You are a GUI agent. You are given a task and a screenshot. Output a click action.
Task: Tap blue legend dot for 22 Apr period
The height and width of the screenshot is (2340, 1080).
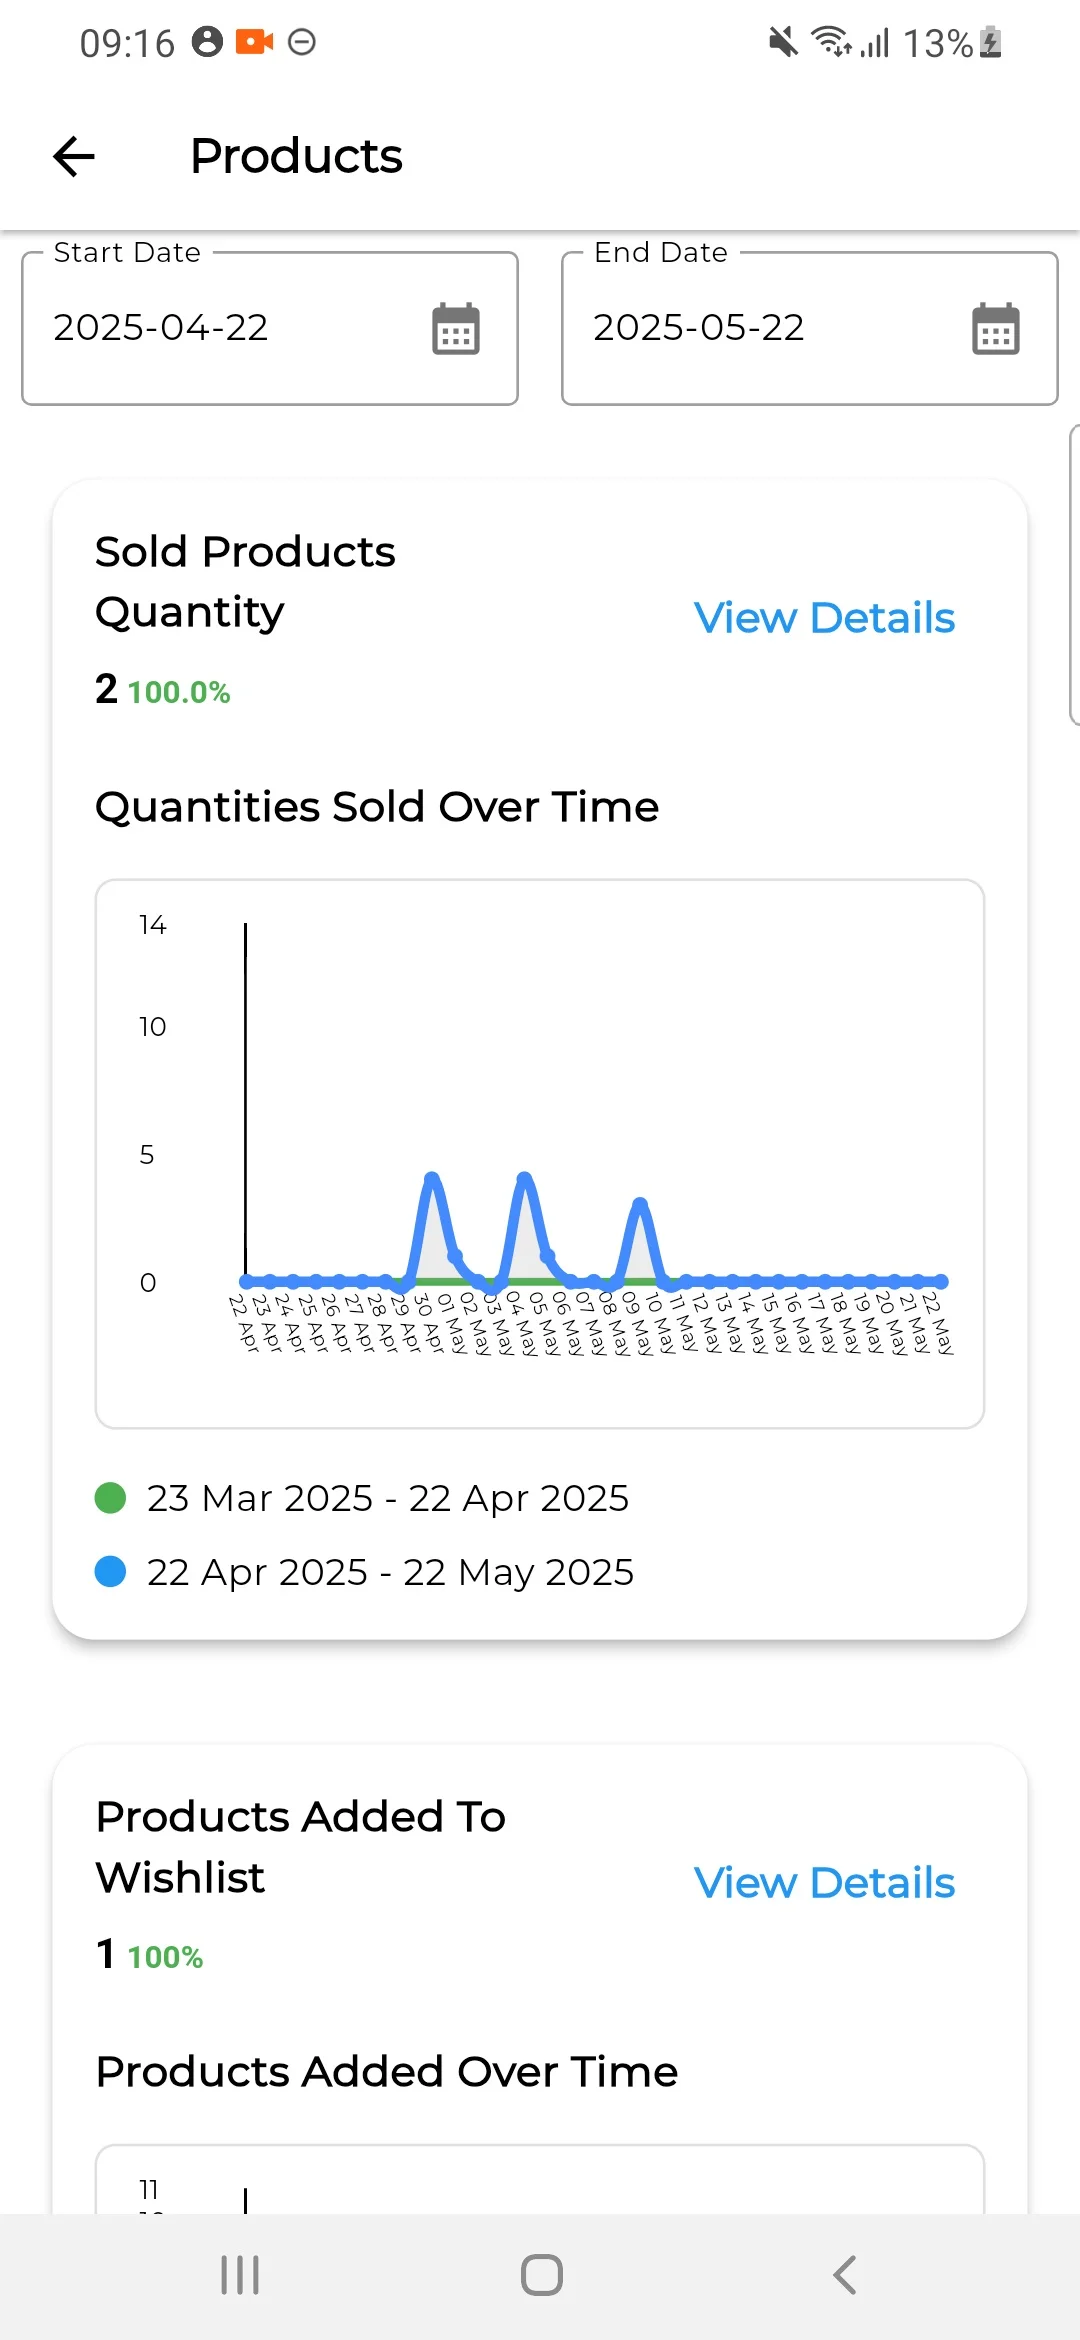click(x=110, y=1572)
